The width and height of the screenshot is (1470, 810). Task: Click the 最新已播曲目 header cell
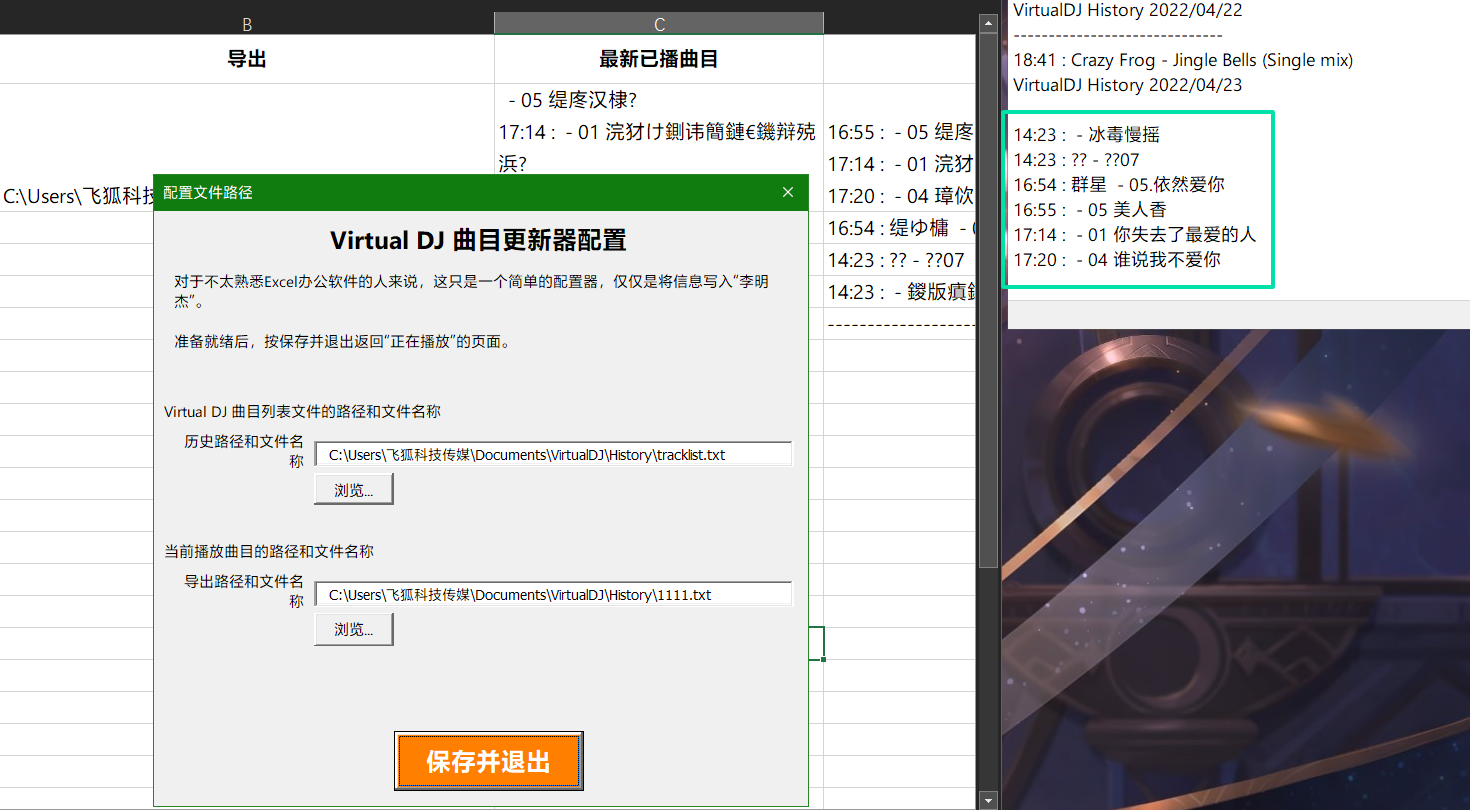pyautogui.click(x=659, y=59)
